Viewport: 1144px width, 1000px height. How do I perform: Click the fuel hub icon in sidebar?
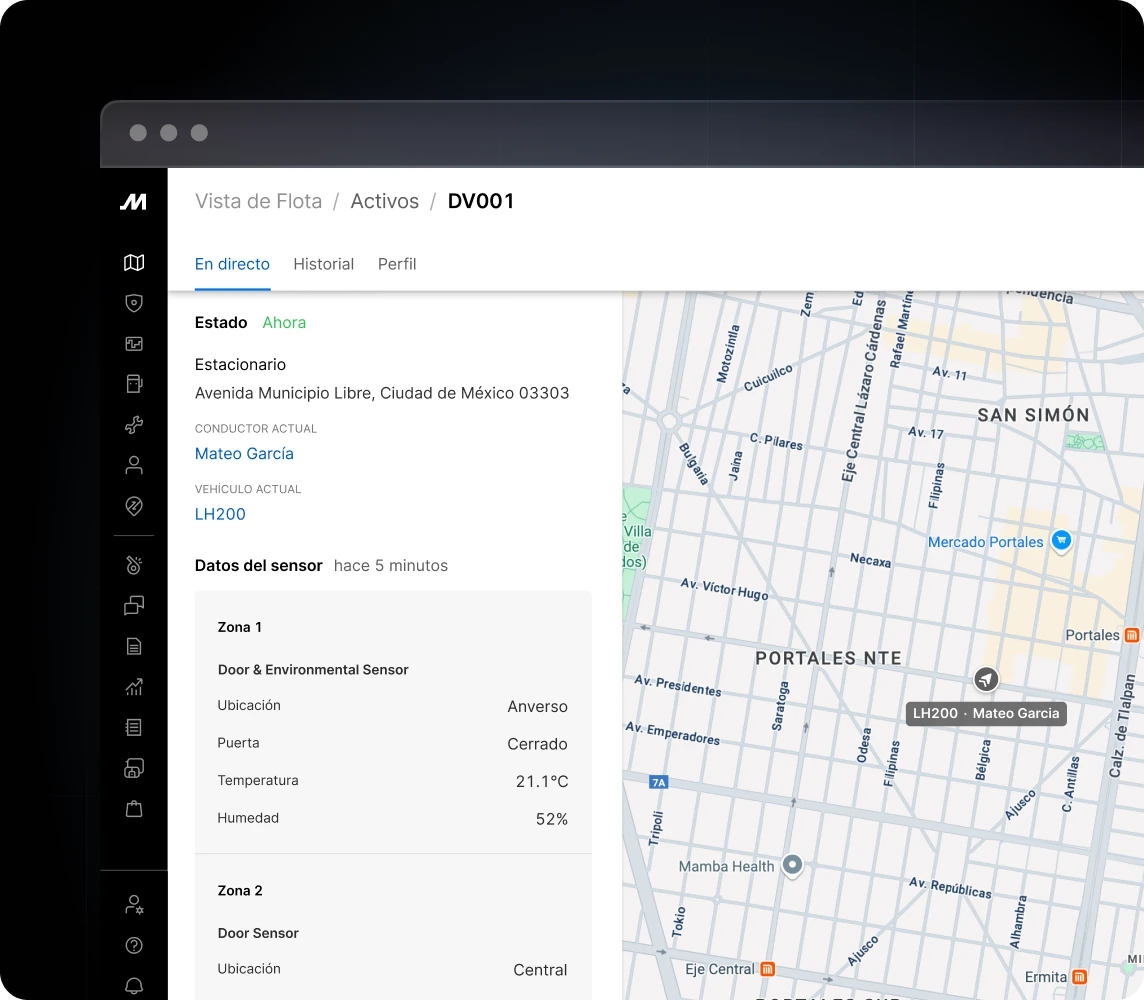pos(133,383)
